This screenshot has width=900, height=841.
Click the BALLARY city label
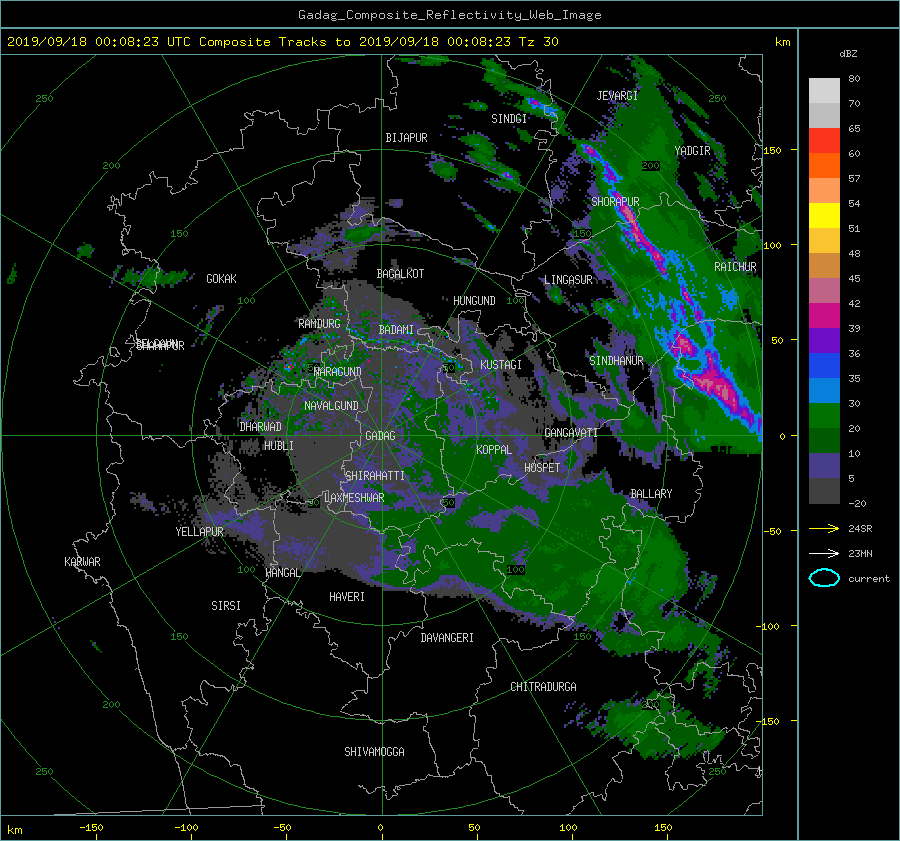pos(651,494)
